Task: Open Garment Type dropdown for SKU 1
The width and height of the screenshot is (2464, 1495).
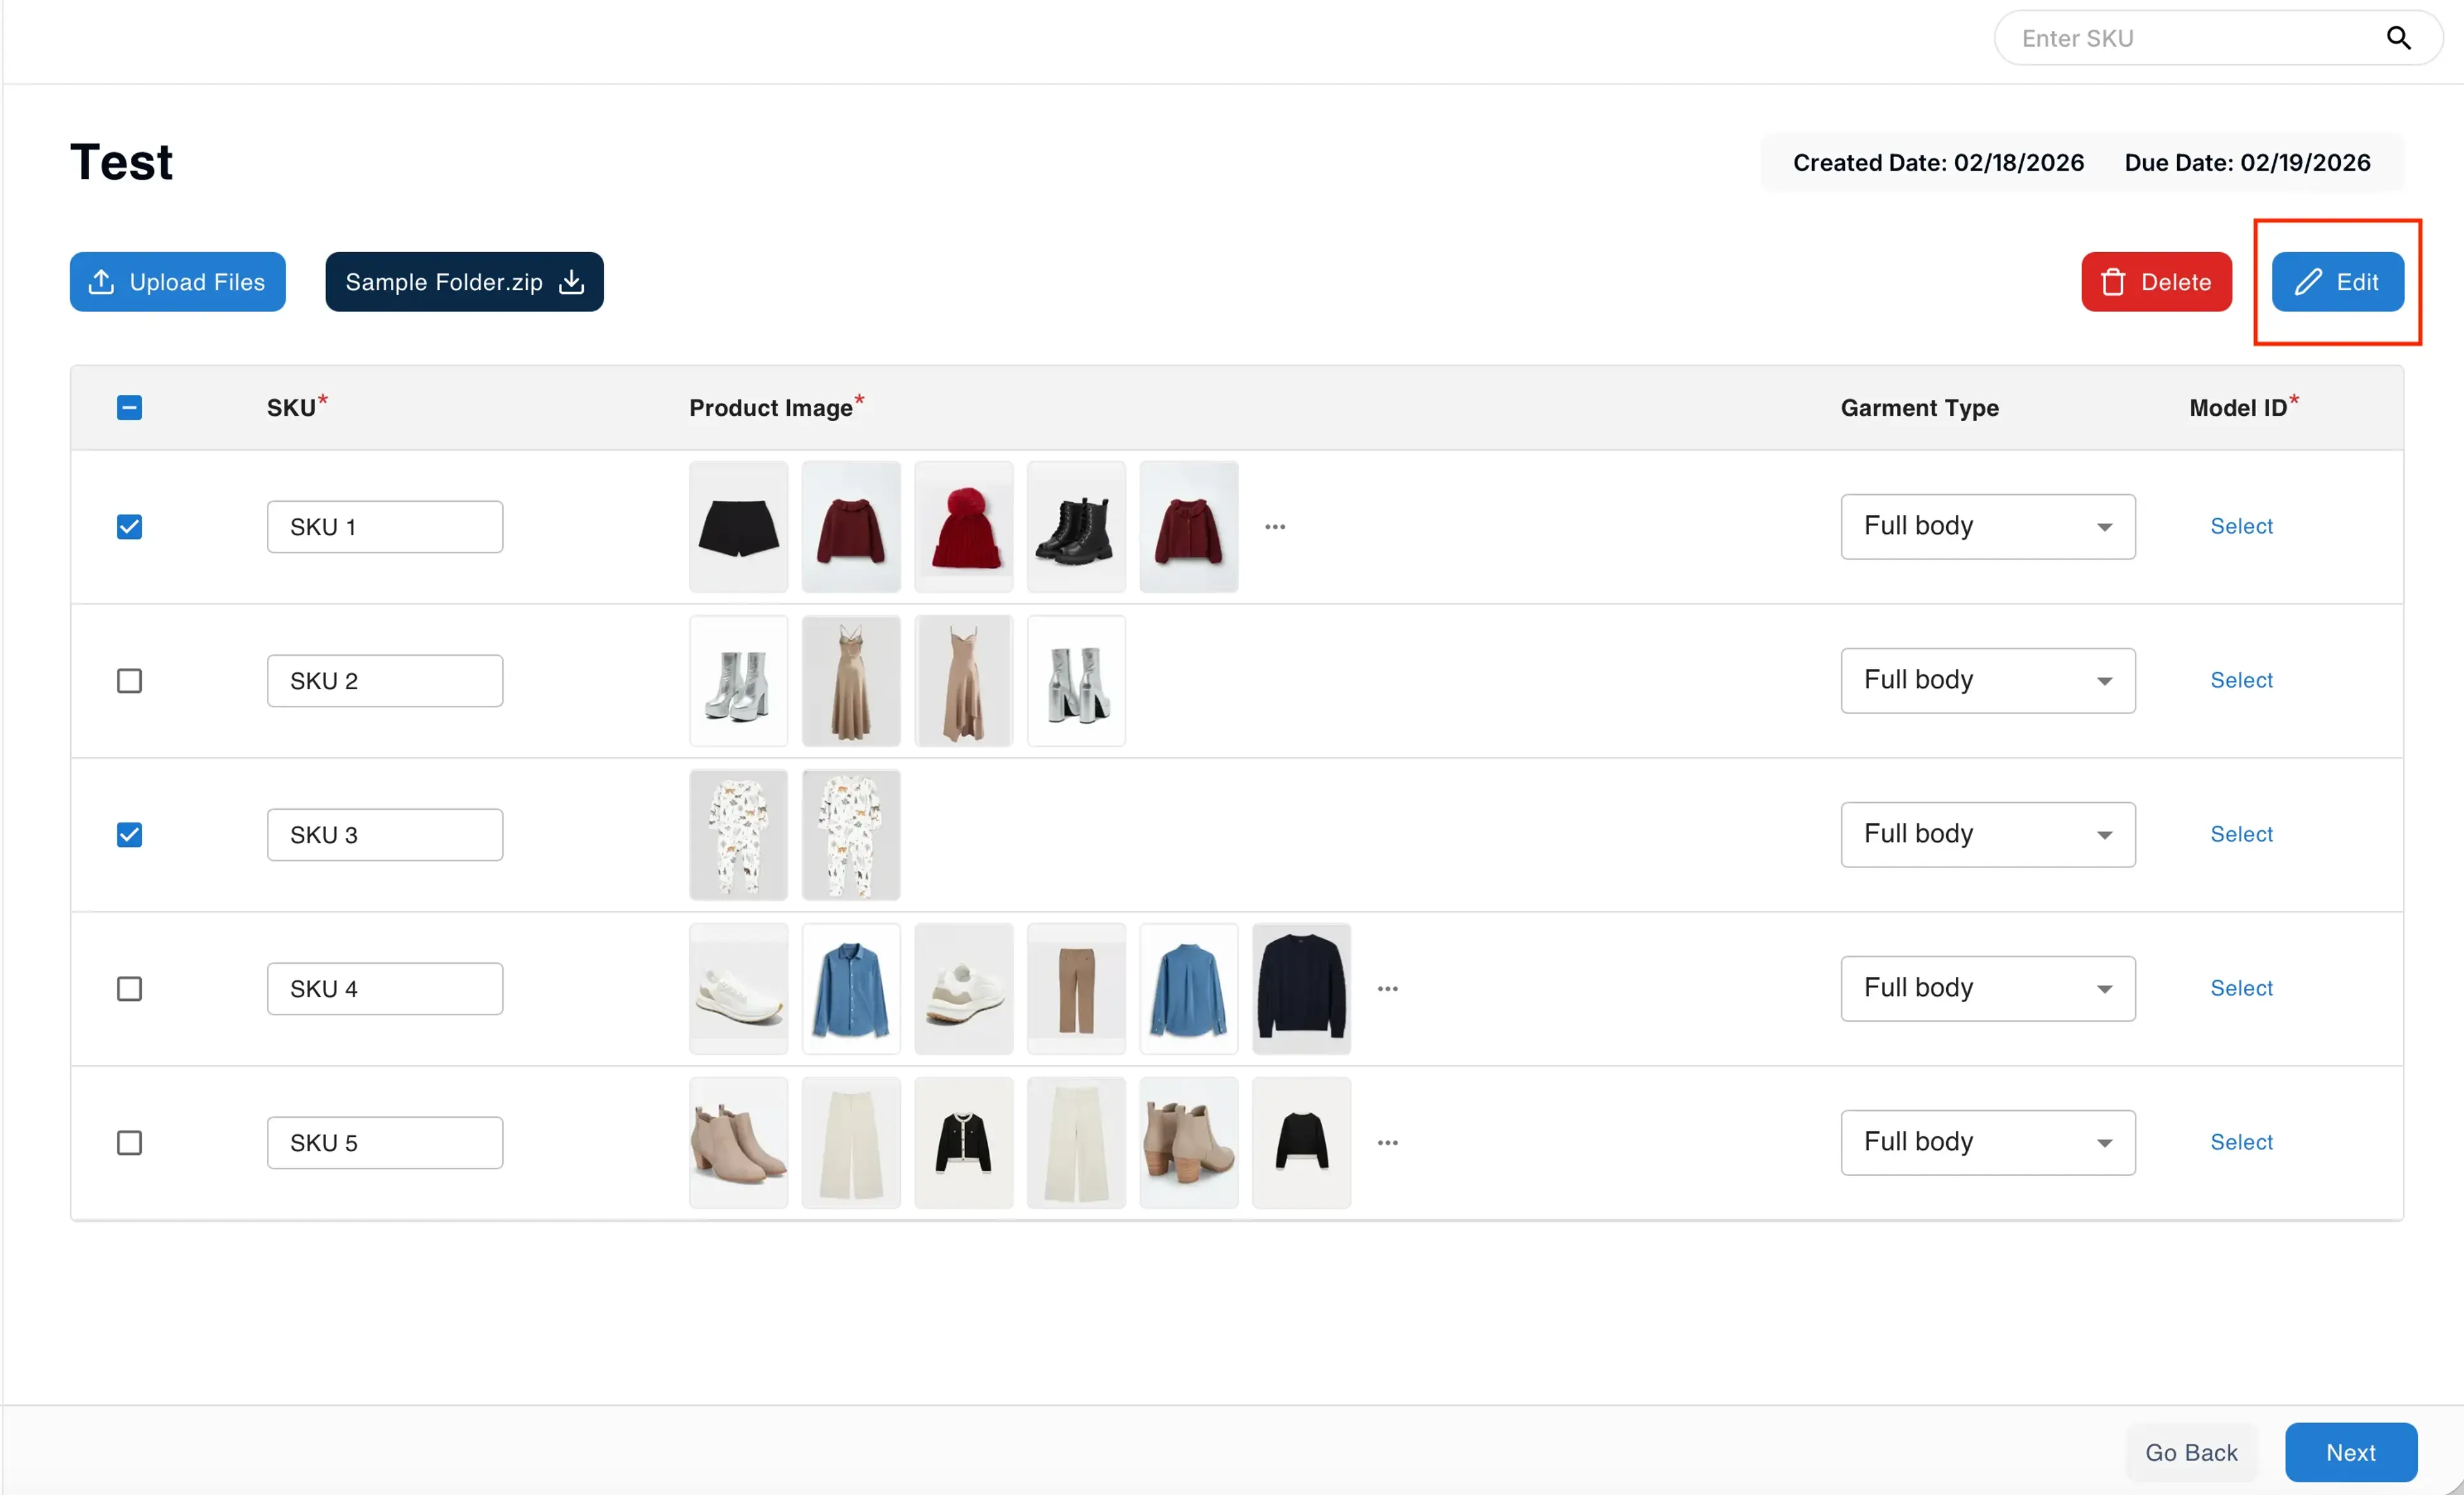Action: click(1988, 527)
